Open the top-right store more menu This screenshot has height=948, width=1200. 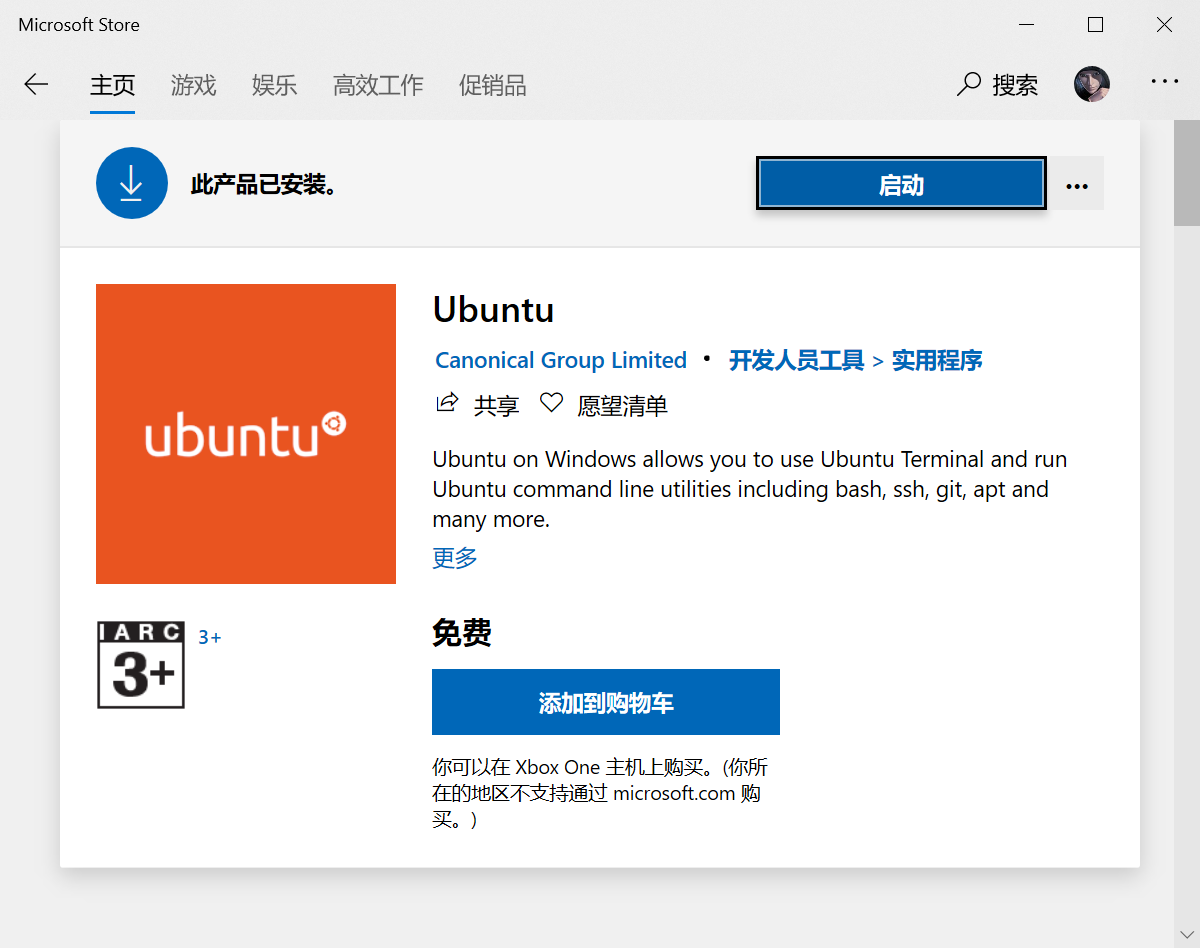[x=1164, y=82]
